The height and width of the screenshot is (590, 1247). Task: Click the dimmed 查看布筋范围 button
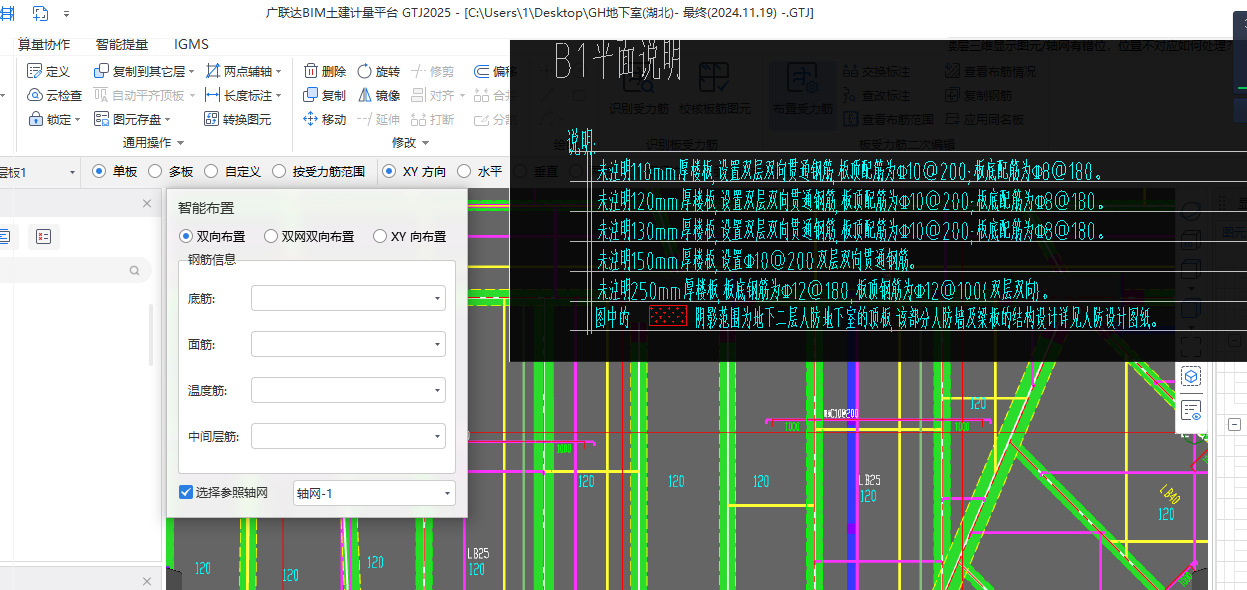[x=889, y=119]
